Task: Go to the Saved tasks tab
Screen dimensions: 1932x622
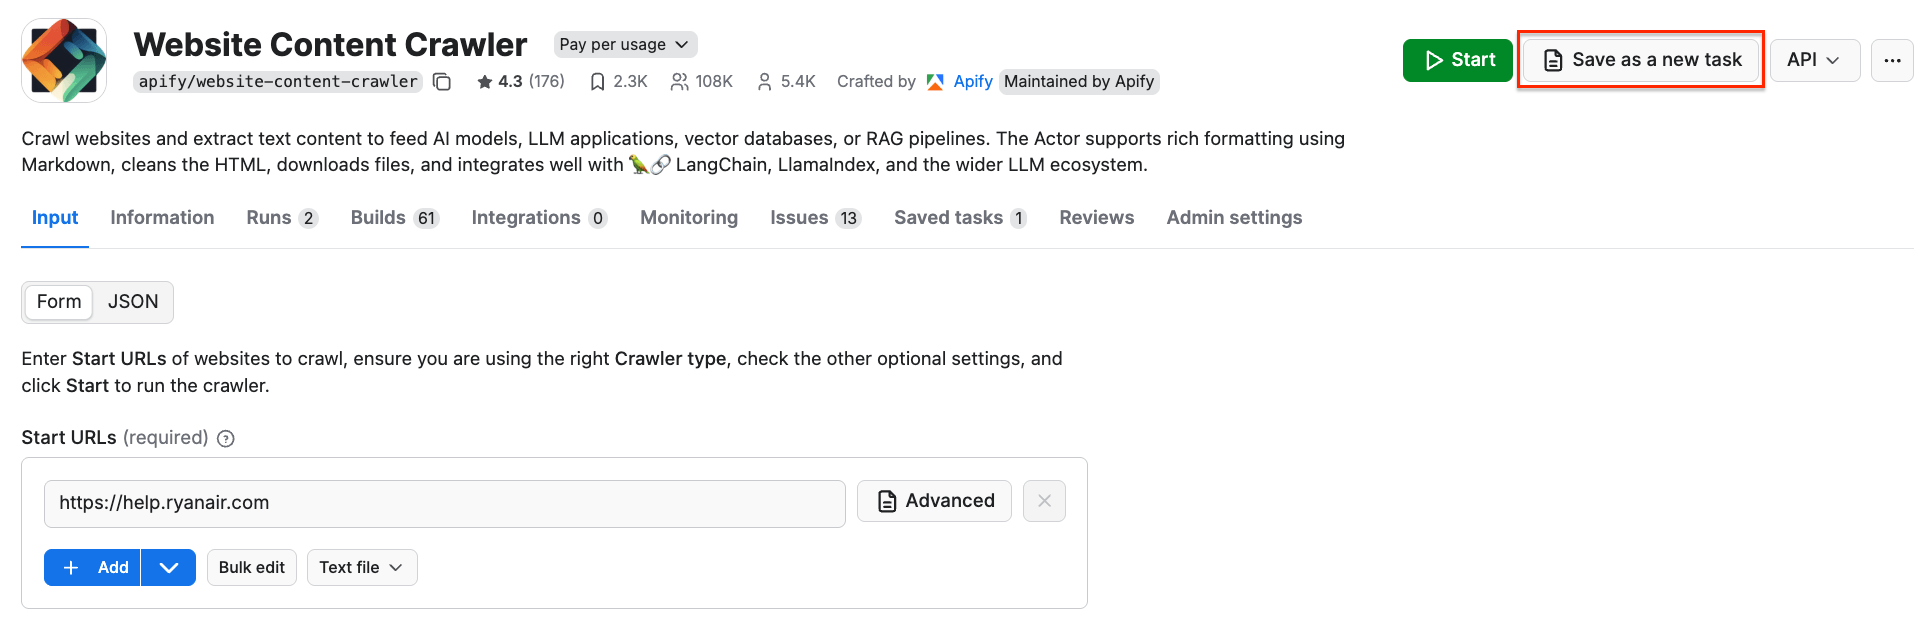Action: click(x=959, y=218)
